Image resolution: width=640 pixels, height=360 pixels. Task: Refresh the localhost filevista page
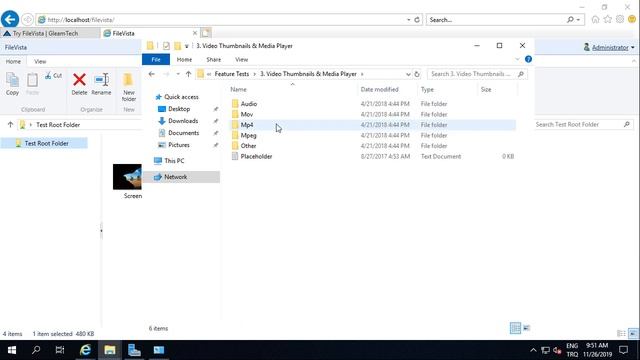417,20
